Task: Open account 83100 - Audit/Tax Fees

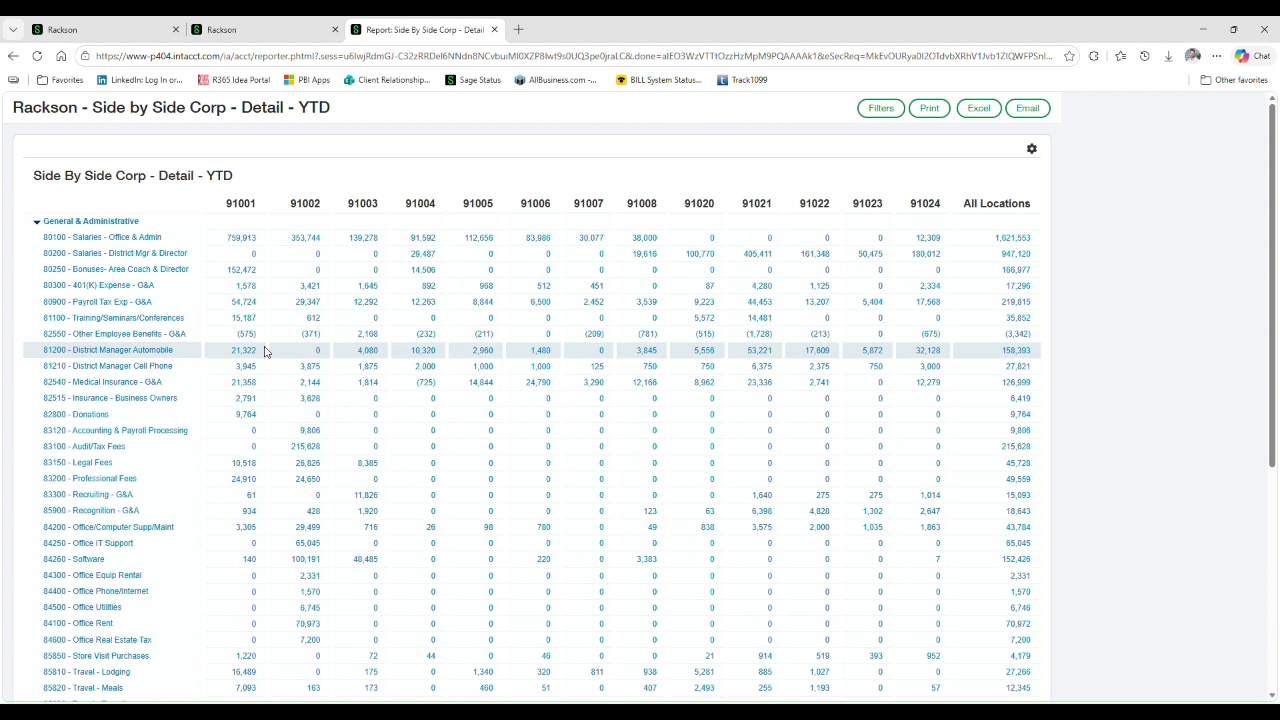Action: click(84, 447)
